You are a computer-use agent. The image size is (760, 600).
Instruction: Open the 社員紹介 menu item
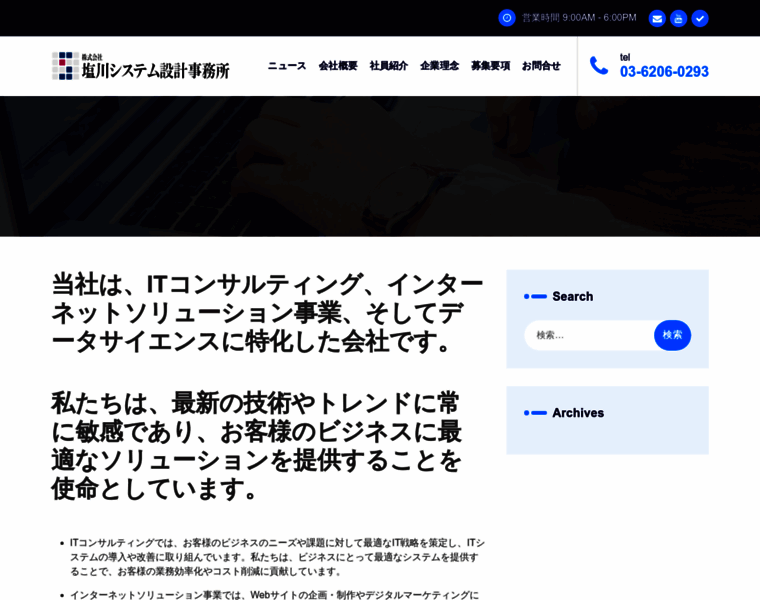(389, 66)
